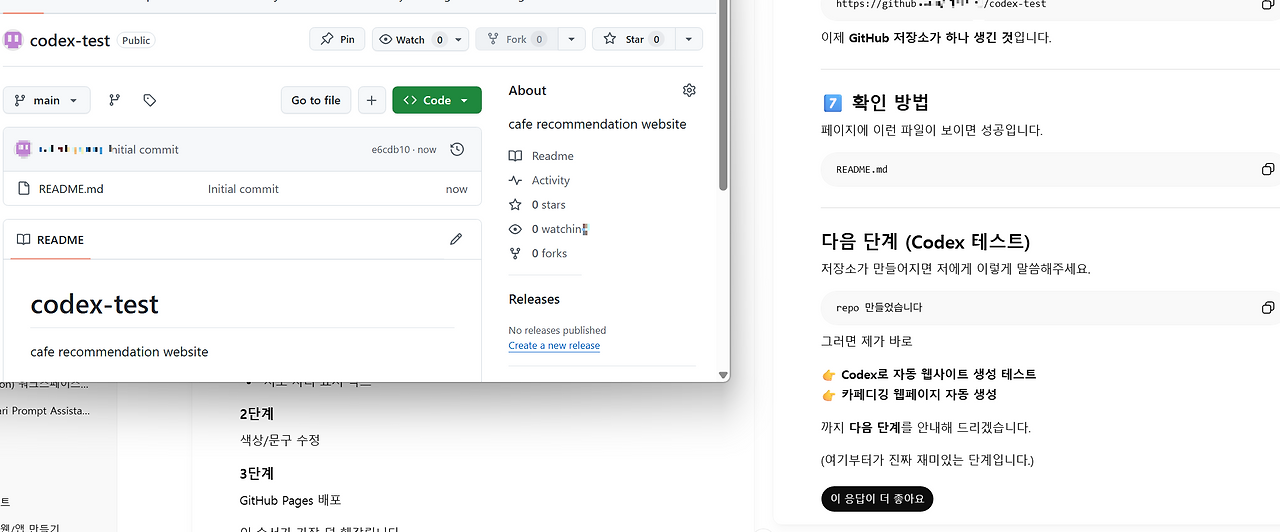Screen dimensions: 1280x532
Task: Click the Watch button
Action: pos(411,39)
